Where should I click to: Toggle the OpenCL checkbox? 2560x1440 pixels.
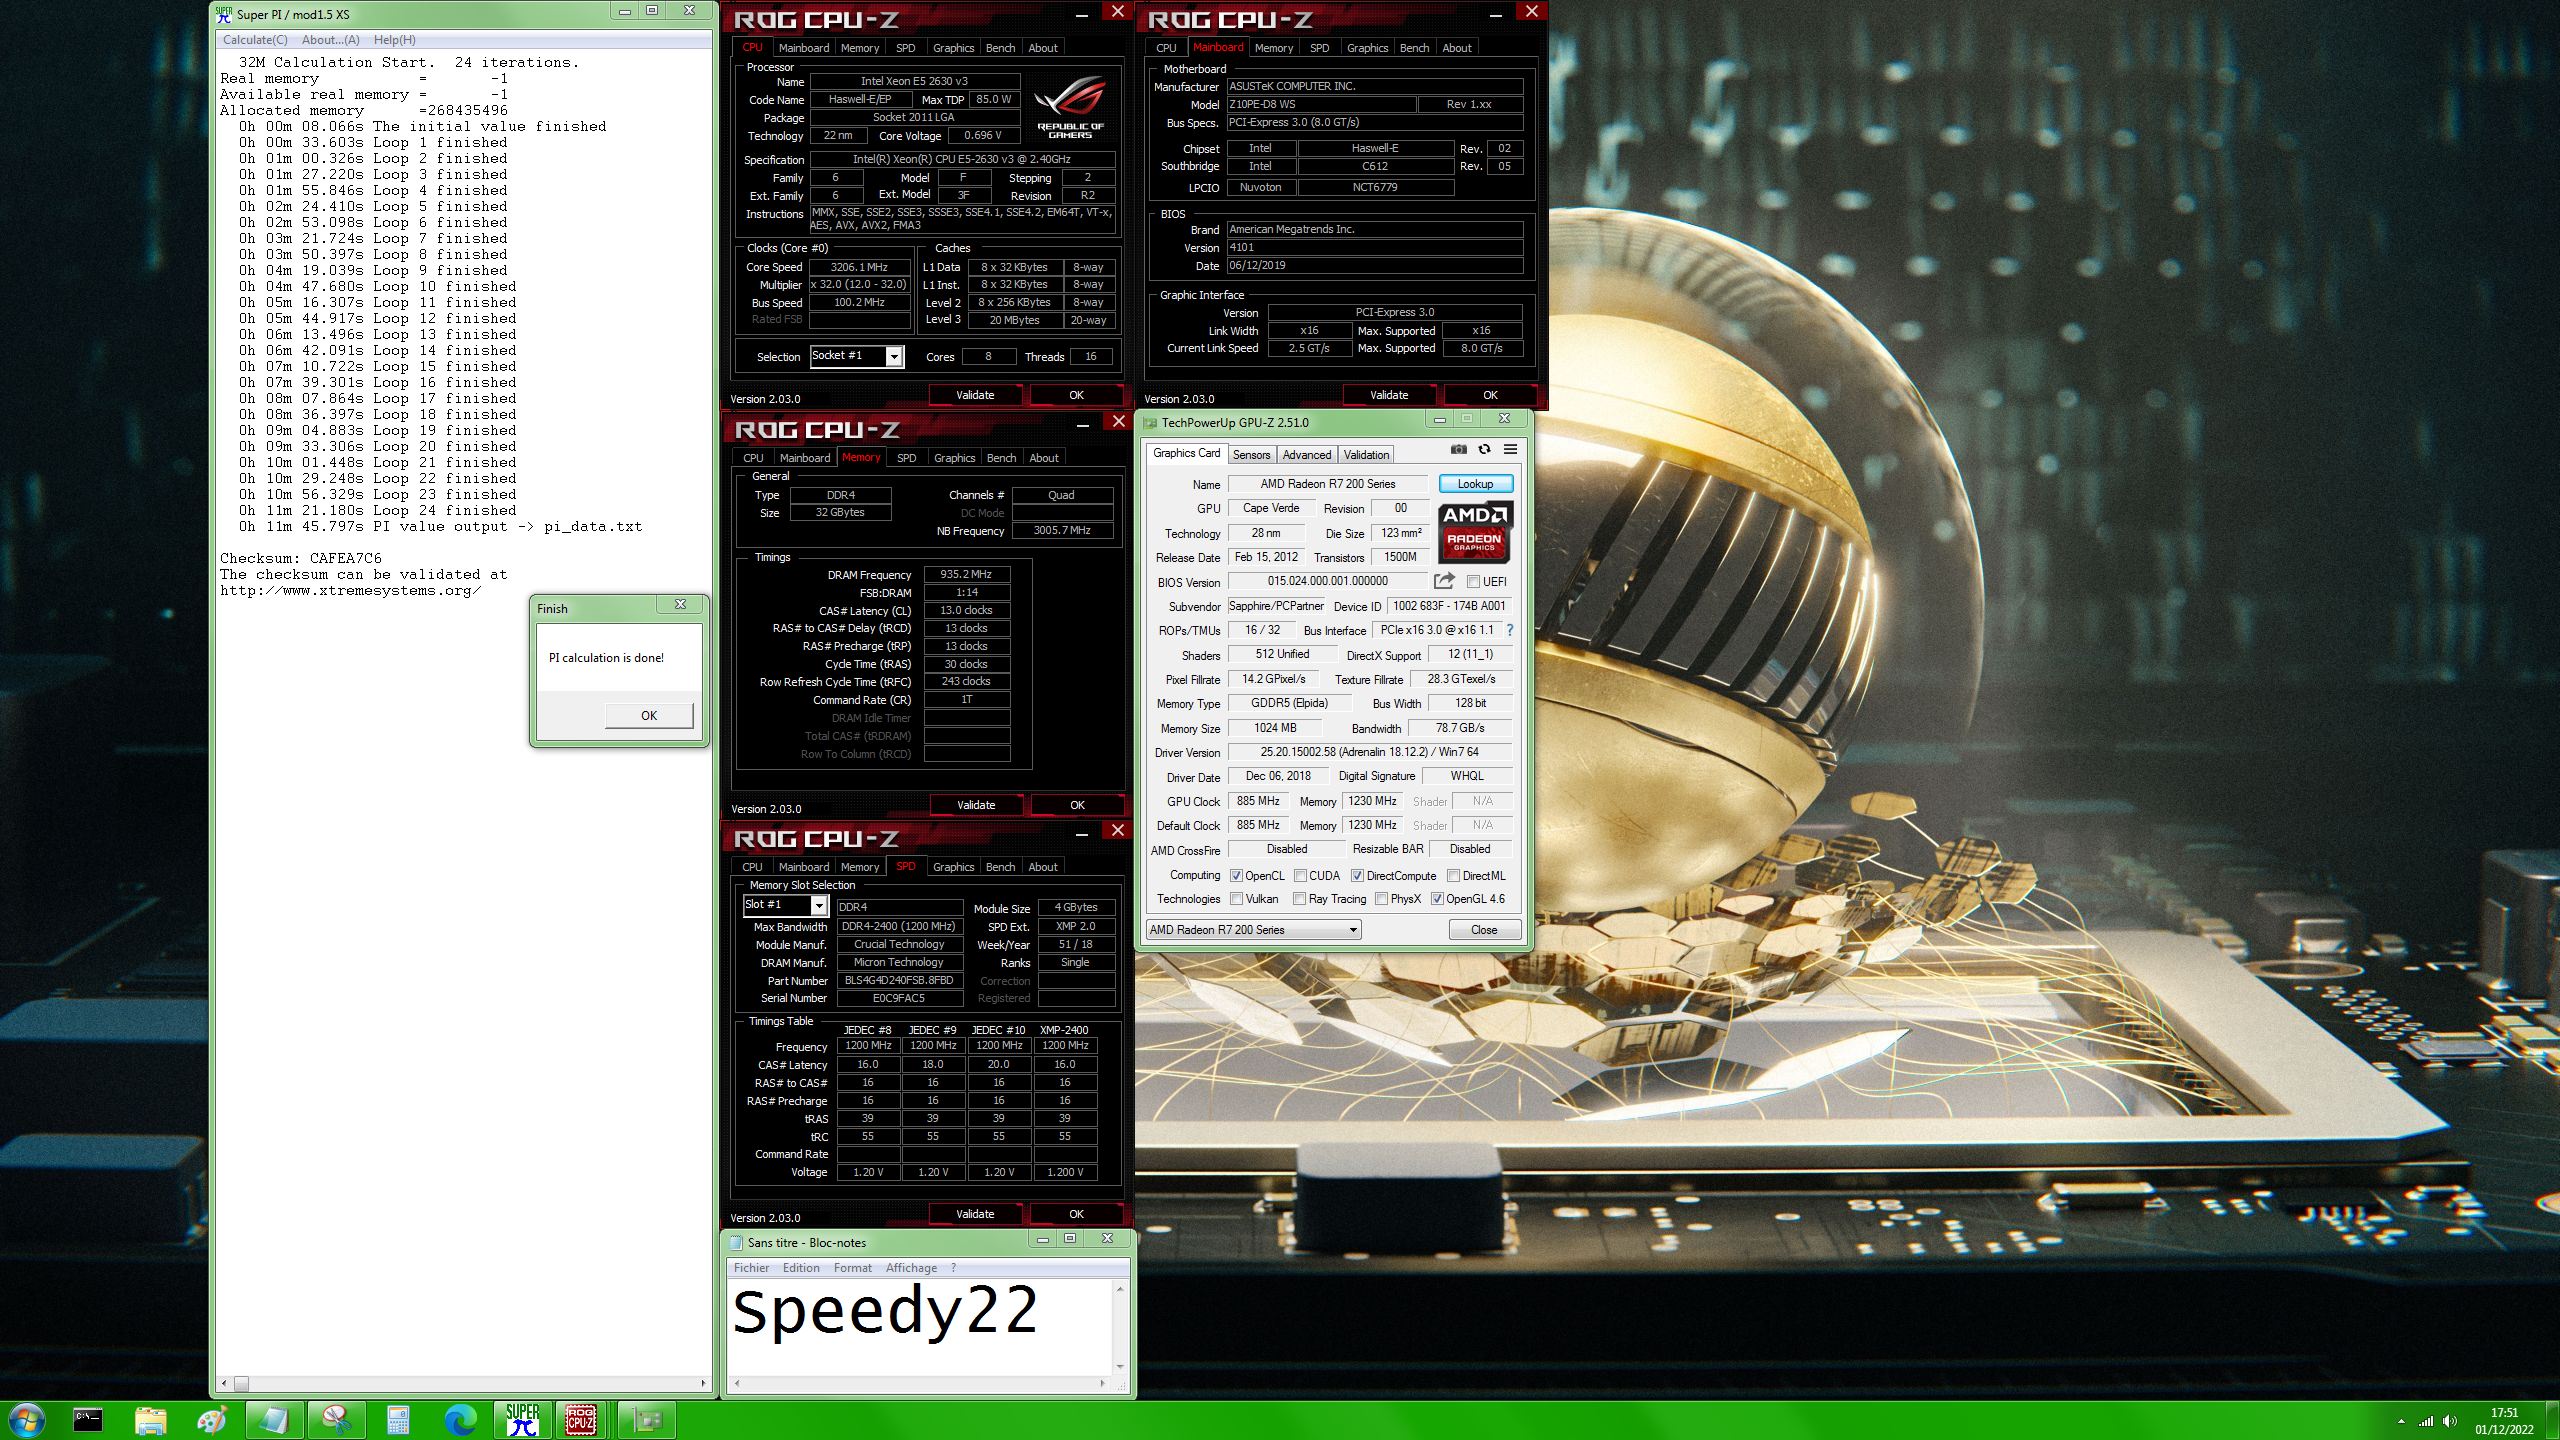[x=1236, y=875]
